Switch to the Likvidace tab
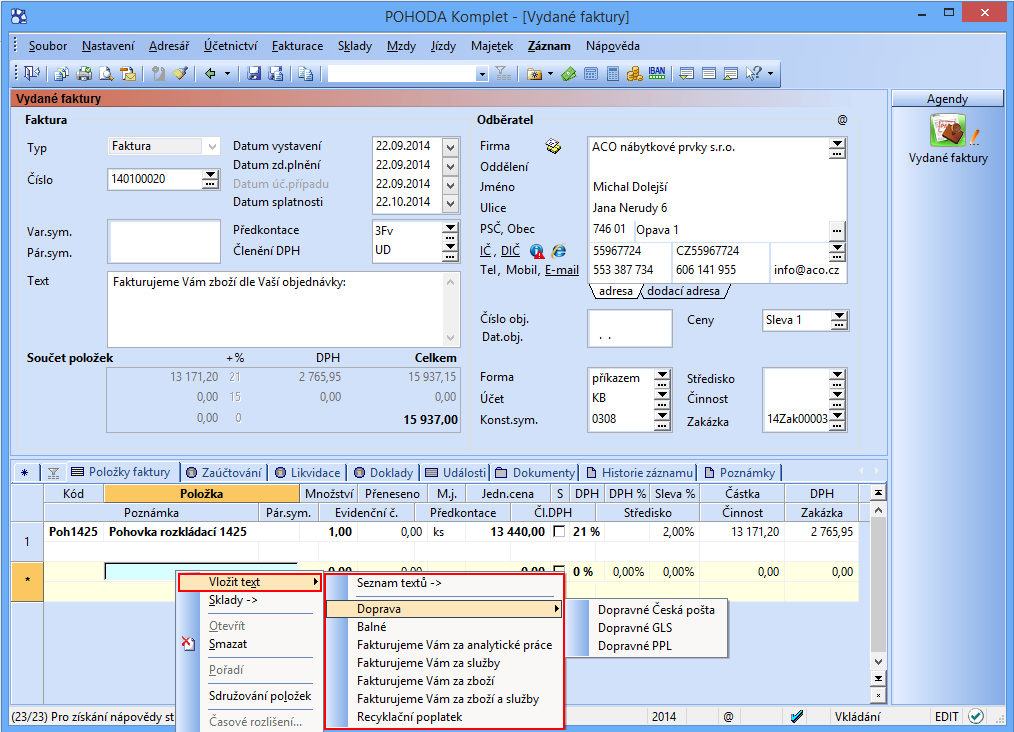This screenshot has height=732, width=1014. pyautogui.click(x=308, y=473)
